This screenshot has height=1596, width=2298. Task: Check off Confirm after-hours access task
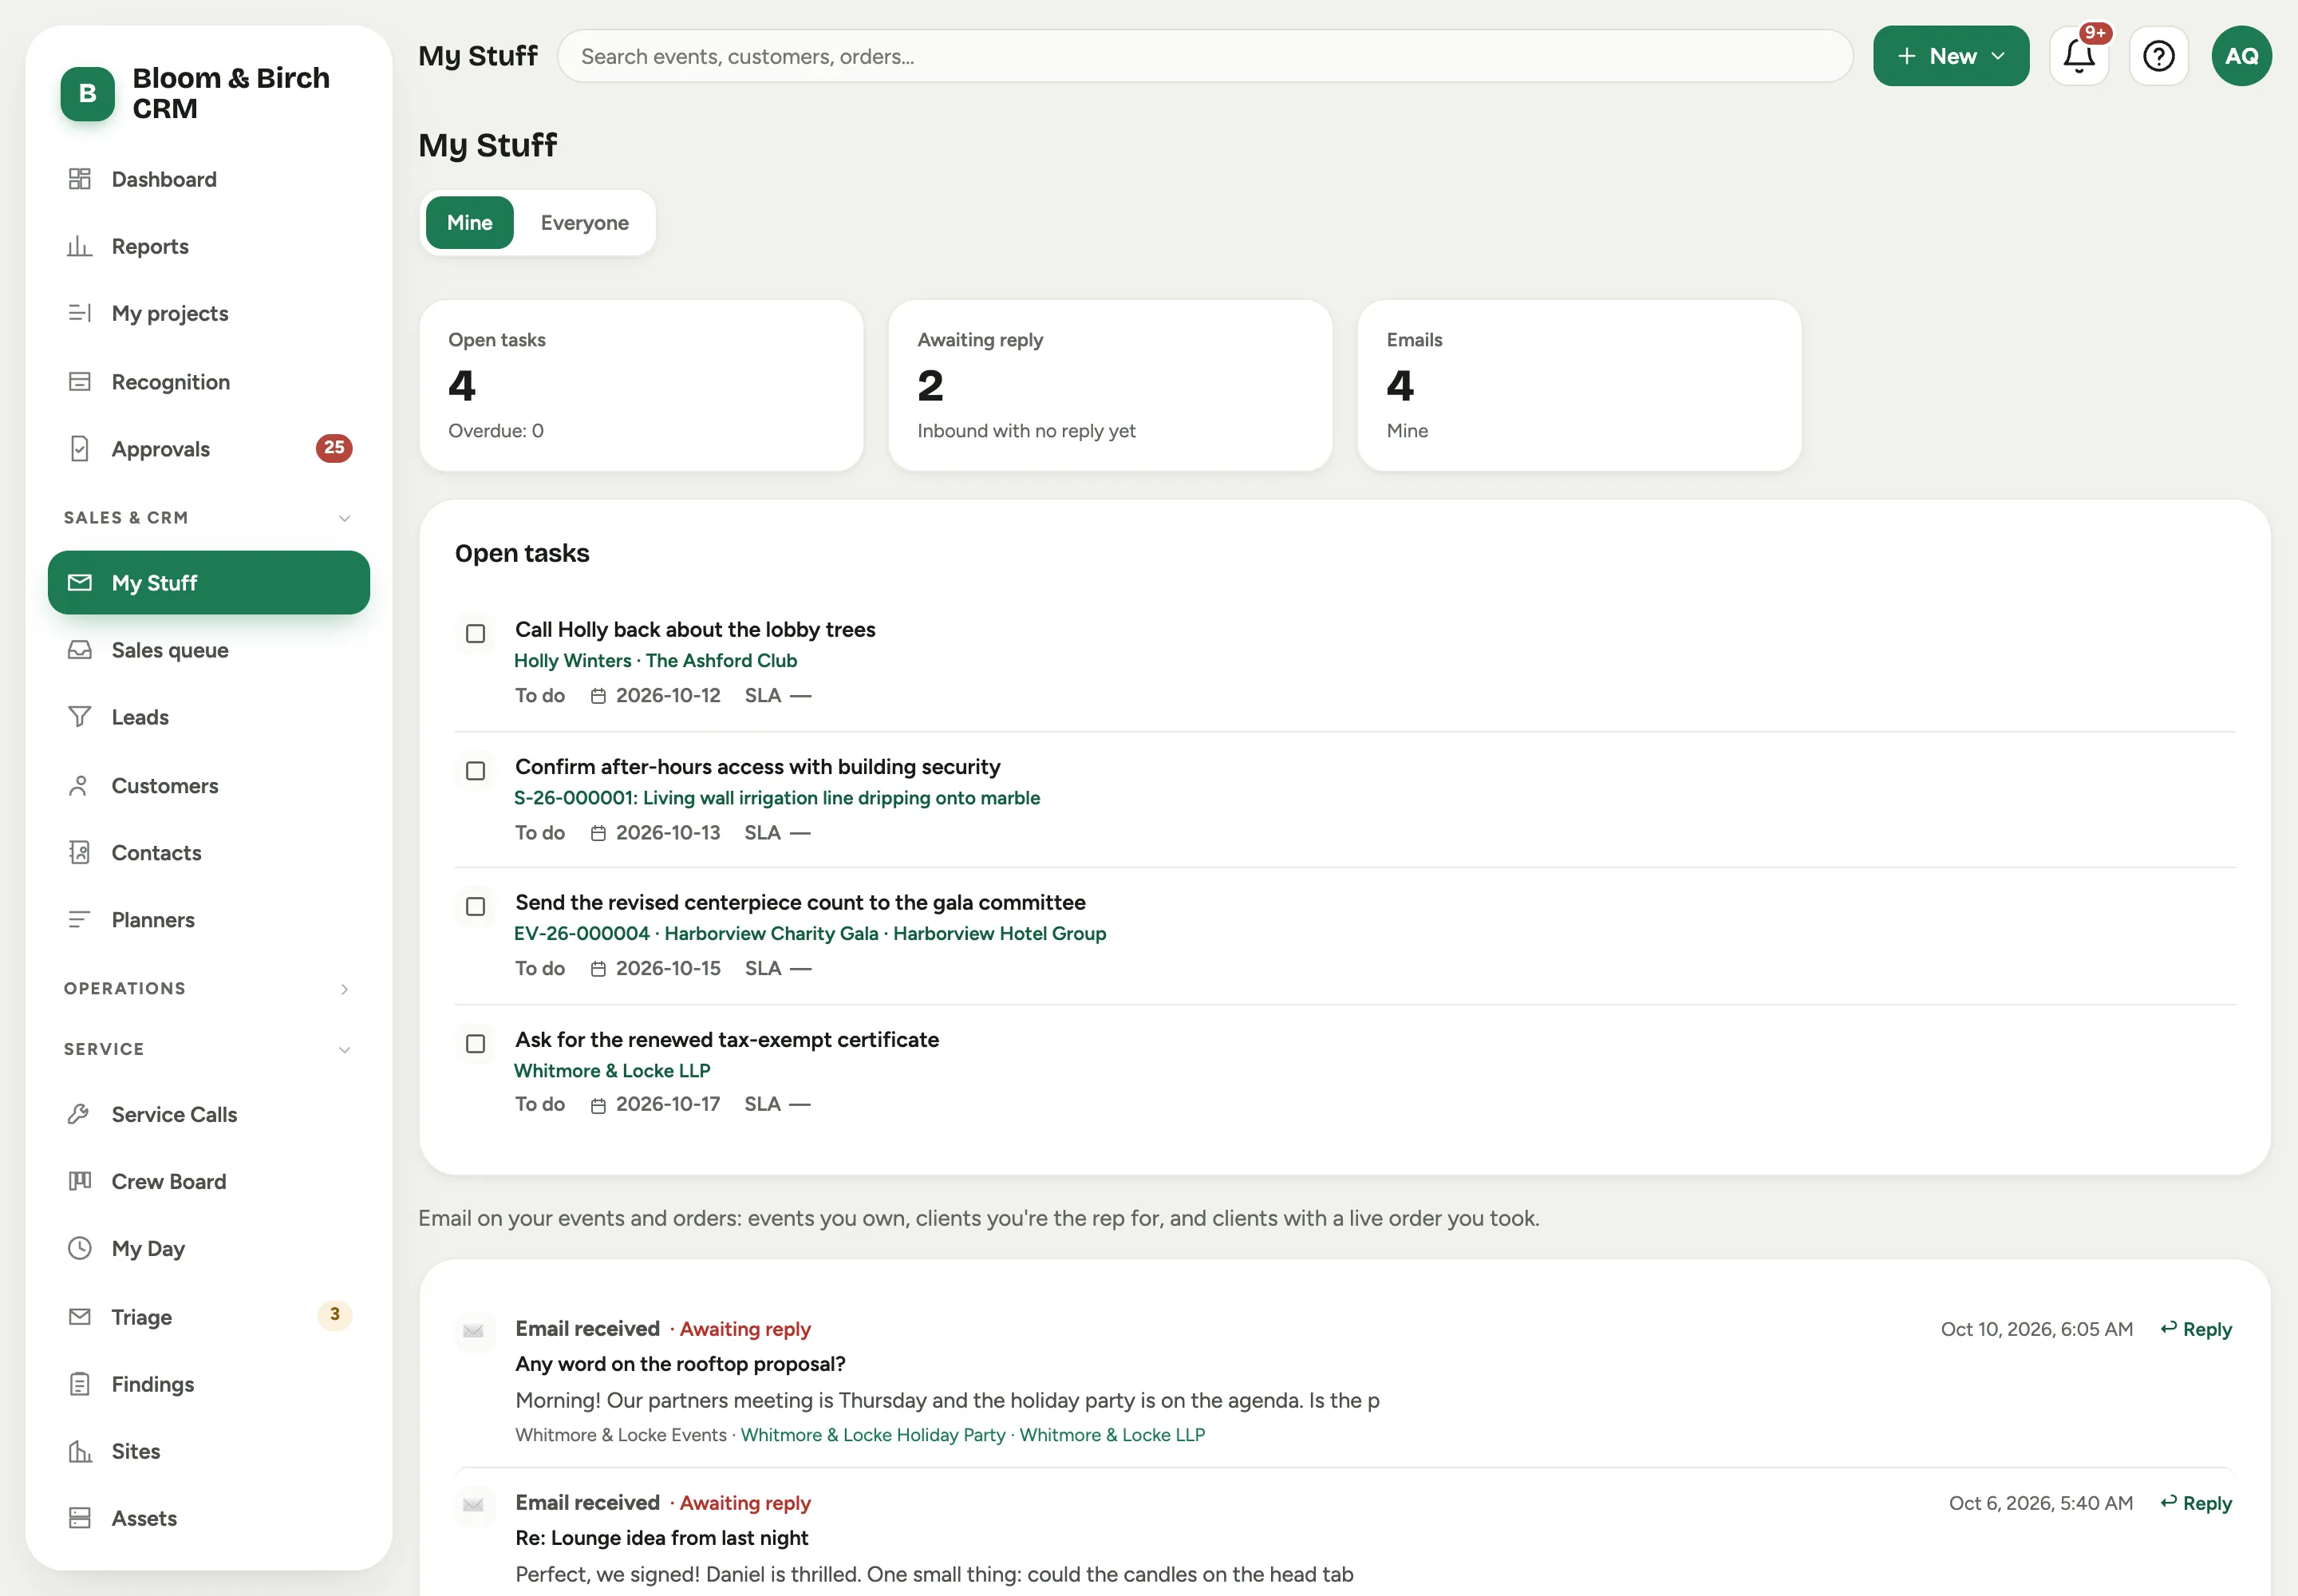click(x=476, y=770)
